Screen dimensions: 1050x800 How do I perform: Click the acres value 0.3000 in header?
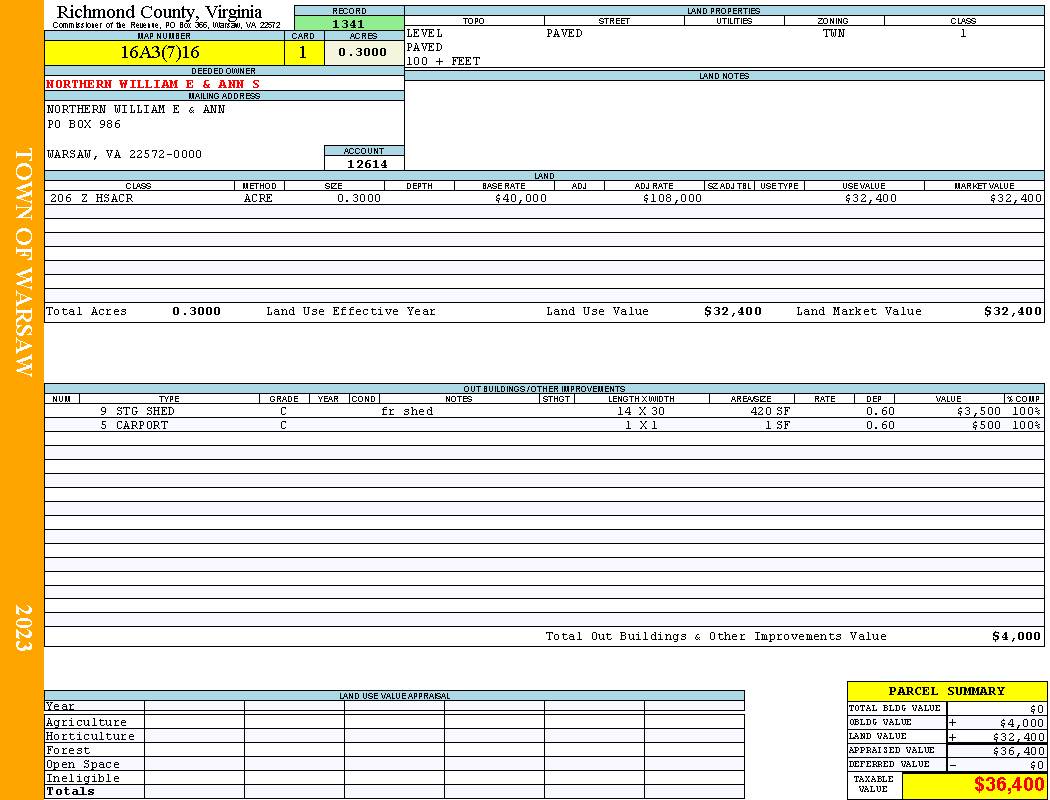[x=362, y=52]
